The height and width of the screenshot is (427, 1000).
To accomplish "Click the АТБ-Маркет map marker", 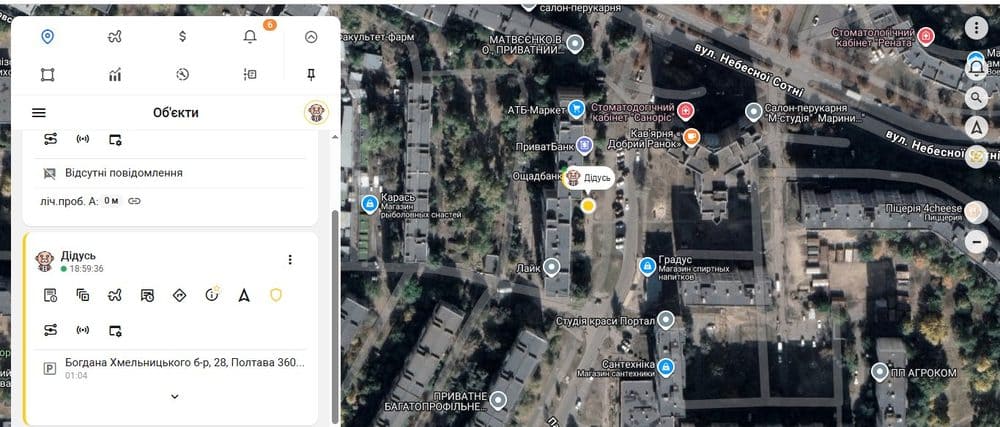I will 577,109.
